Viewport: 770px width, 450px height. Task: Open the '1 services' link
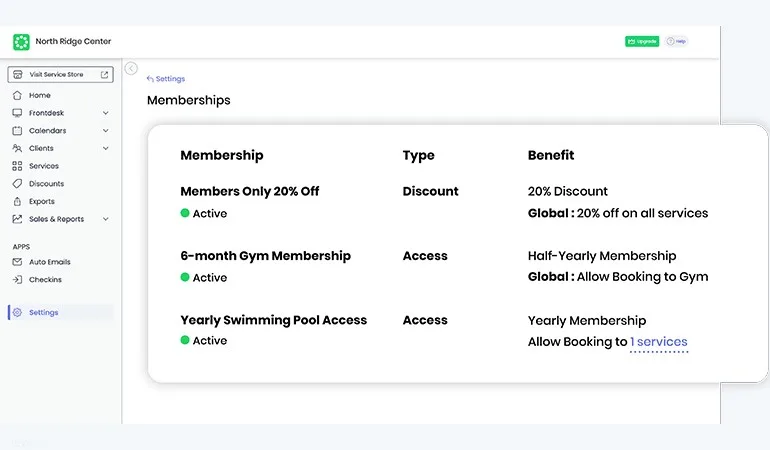point(659,342)
